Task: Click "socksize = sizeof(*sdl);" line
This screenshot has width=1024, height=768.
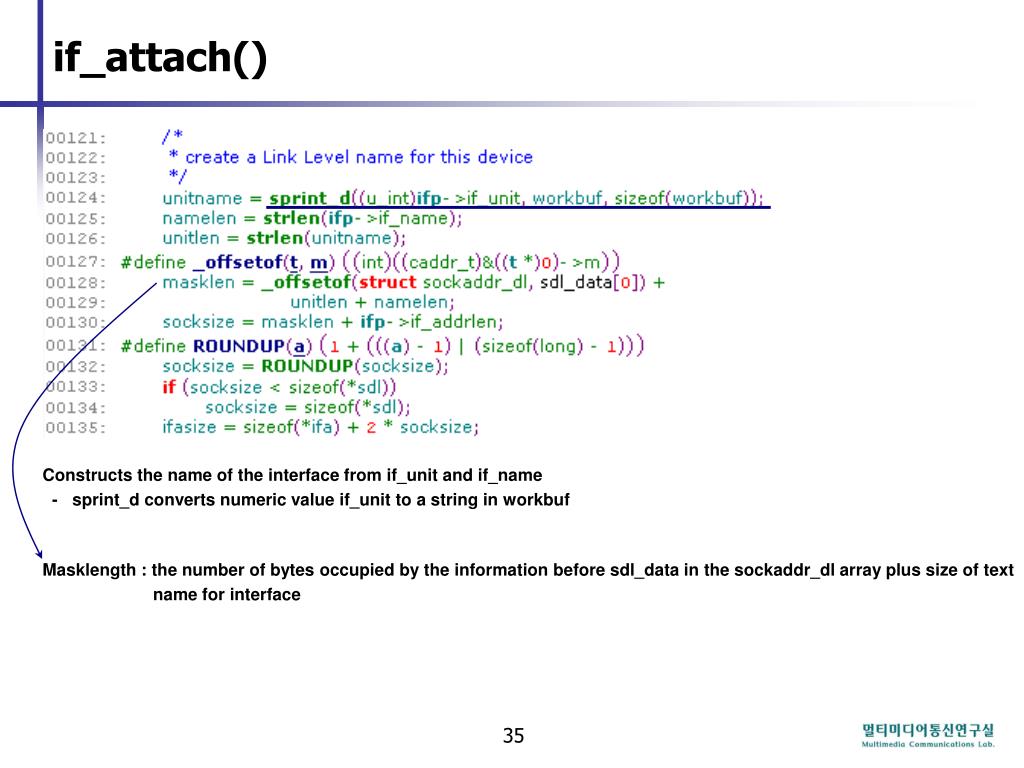Action: point(308,408)
